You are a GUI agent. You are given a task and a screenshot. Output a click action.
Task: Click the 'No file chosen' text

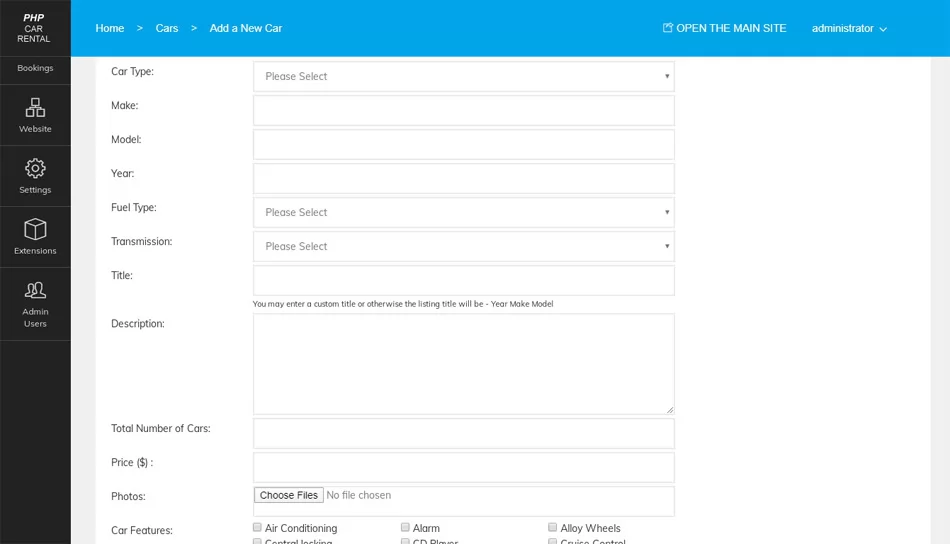(x=359, y=495)
